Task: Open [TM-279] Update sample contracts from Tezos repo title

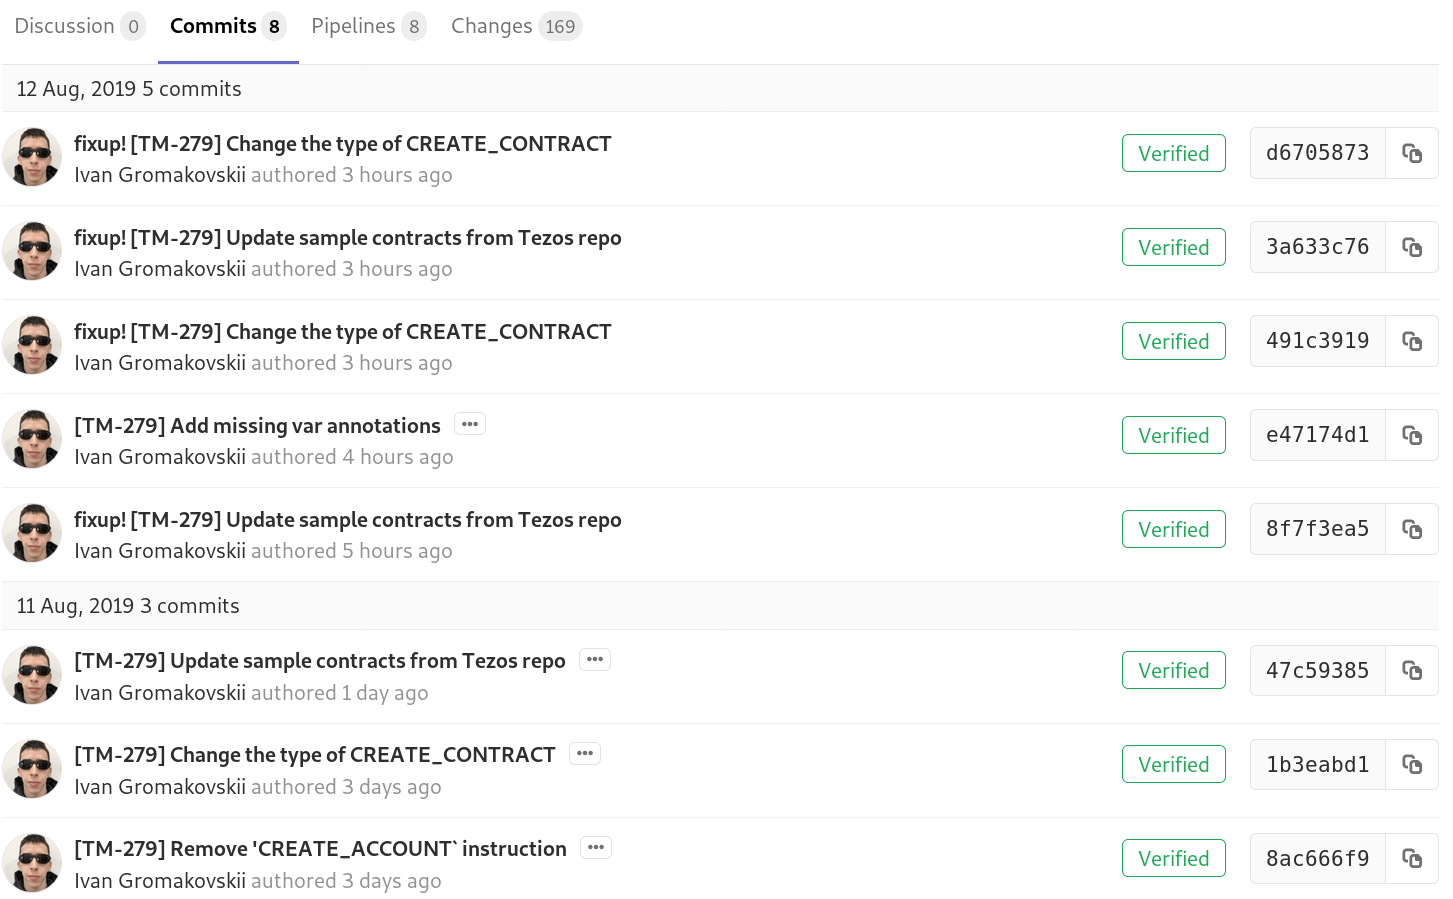Action: tap(319, 661)
